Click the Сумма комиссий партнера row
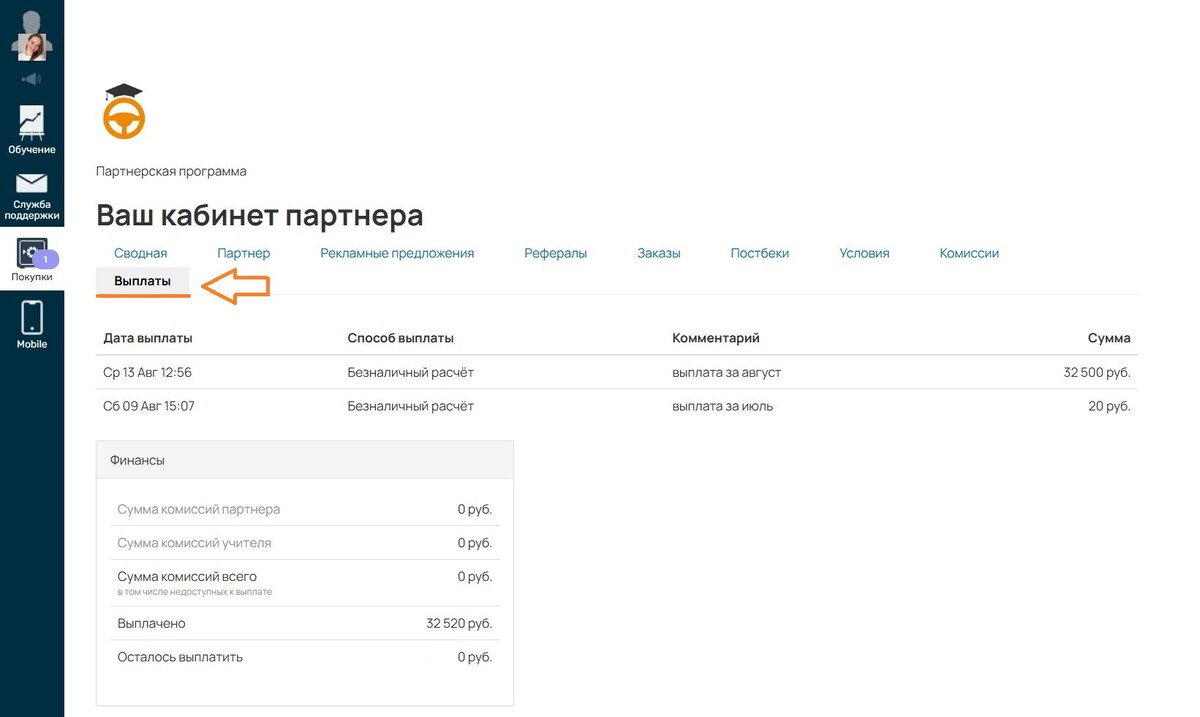Viewport: 1200px width, 717px height. 305,509
